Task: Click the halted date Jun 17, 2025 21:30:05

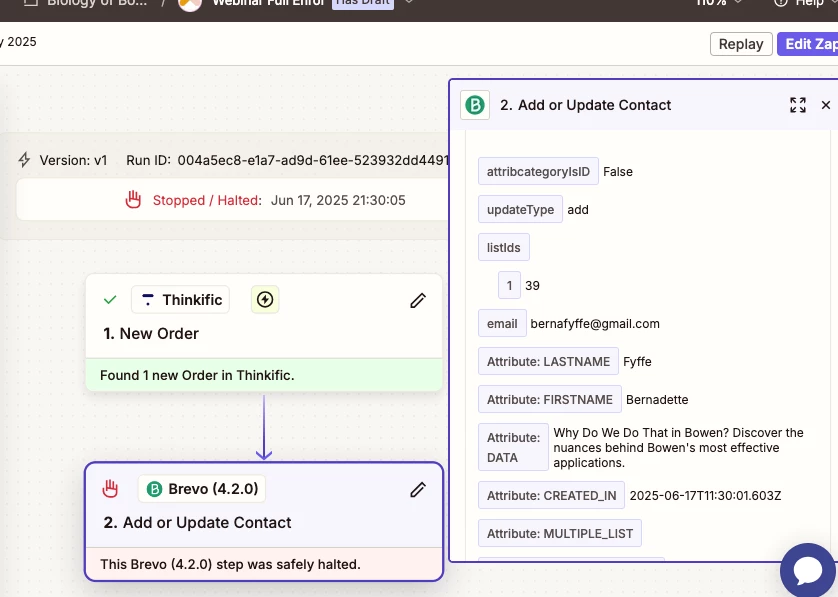Action: [338, 200]
